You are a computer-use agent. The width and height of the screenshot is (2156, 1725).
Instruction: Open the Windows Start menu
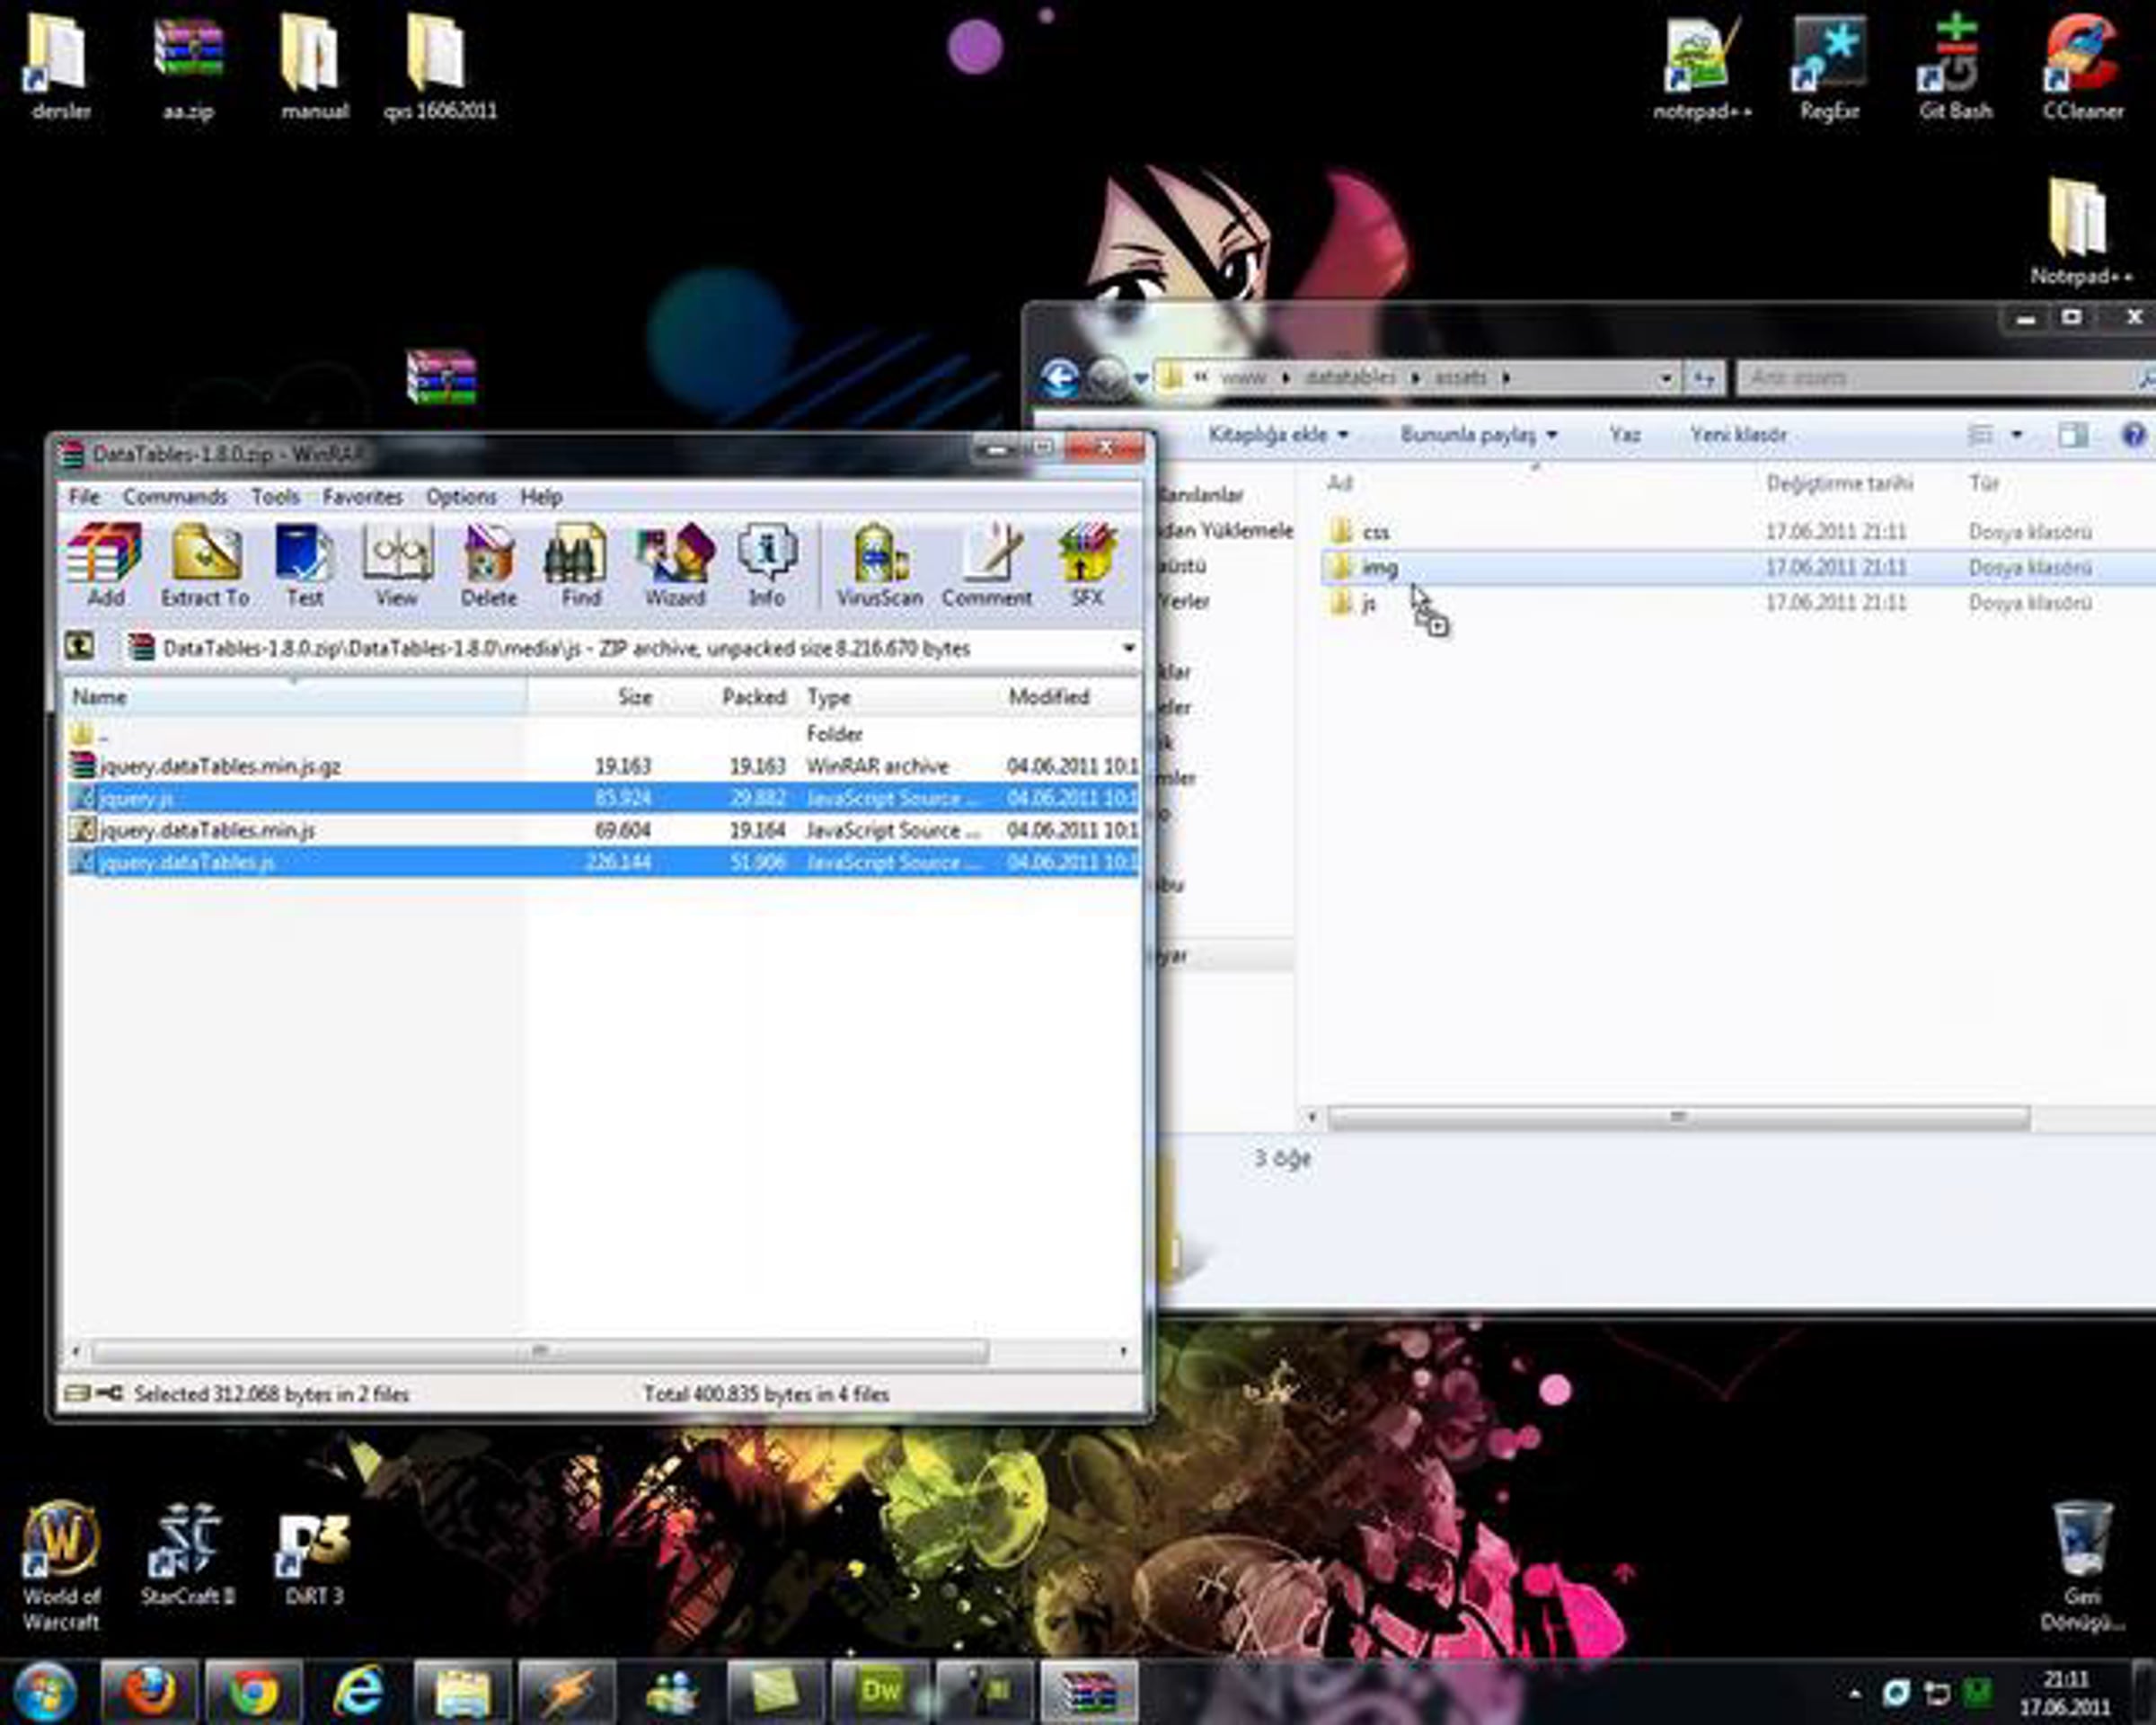point(45,1693)
